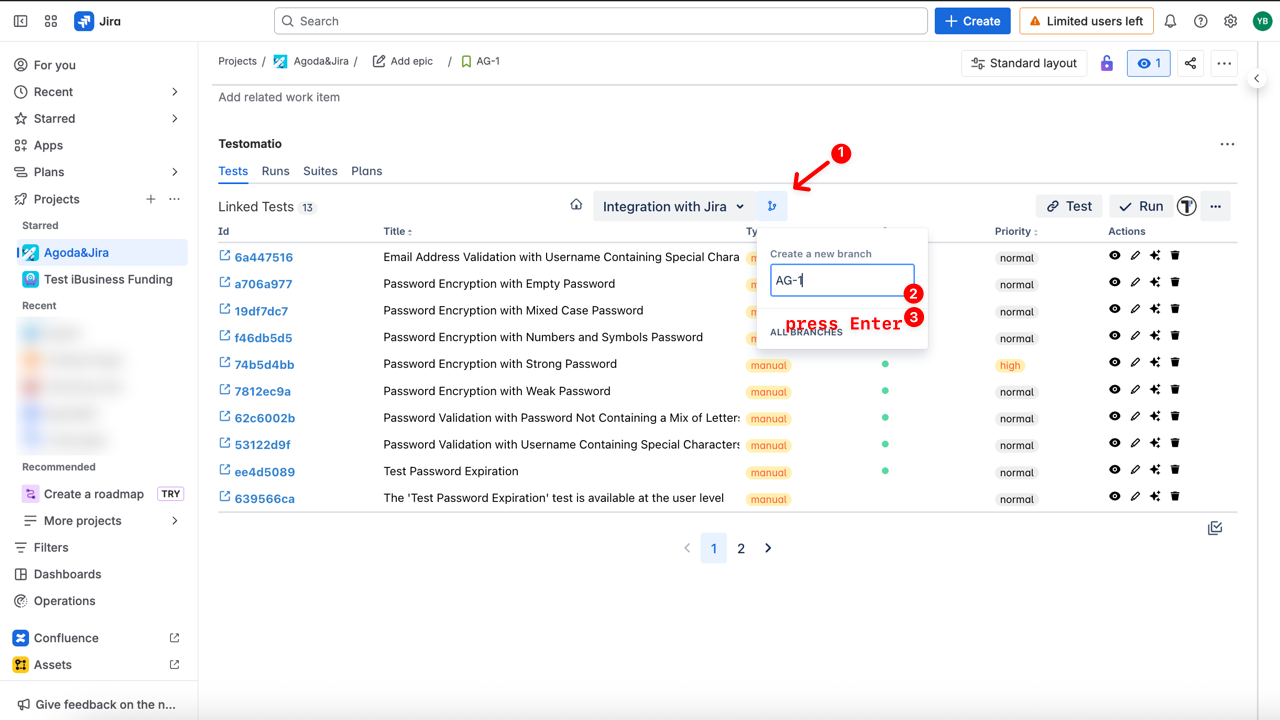Click the high priority label
This screenshot has height=720, width=1280.
point(1010,365)
